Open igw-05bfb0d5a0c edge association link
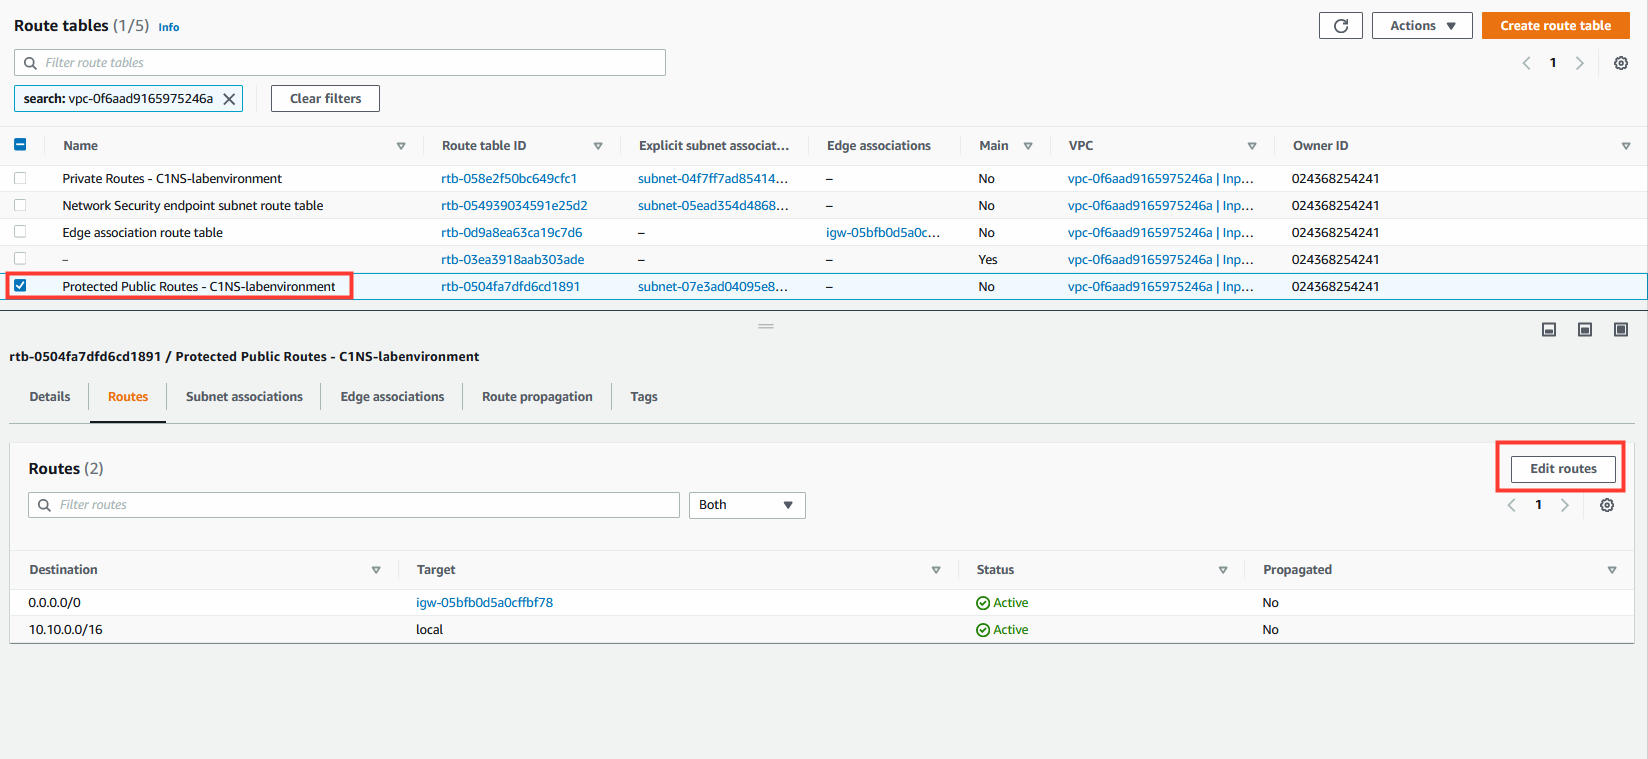Screen dimensions: 1648x759 pos(883,233)
